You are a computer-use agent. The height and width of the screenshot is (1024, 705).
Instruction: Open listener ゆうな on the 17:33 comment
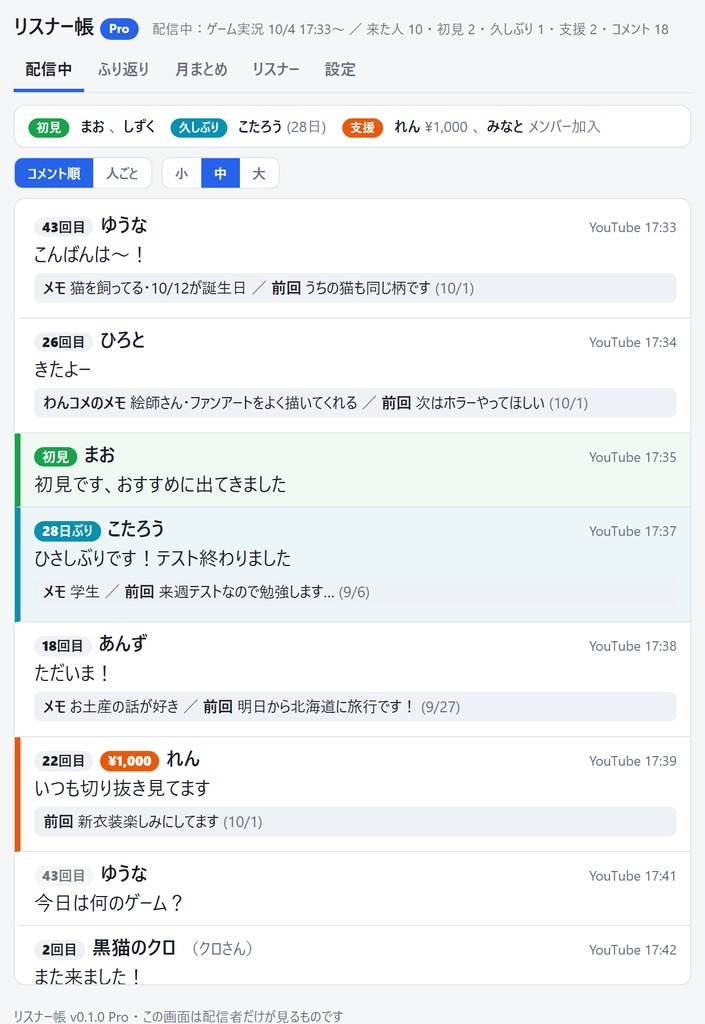coord(124,225)
